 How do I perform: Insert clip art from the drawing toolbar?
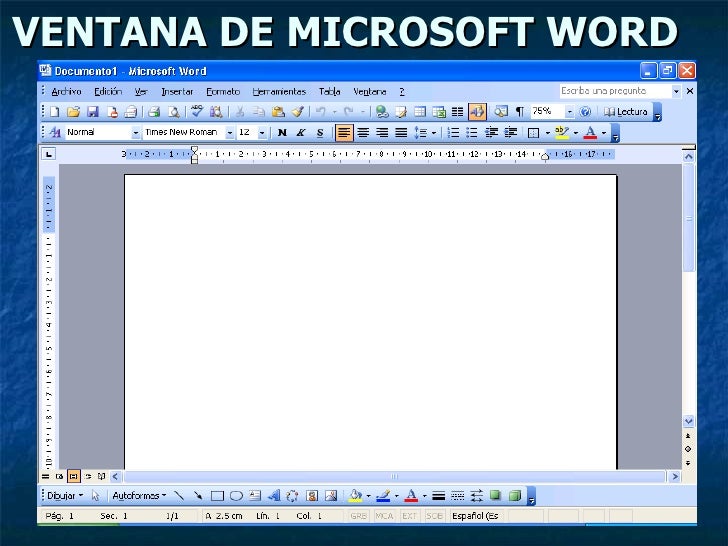312,496
